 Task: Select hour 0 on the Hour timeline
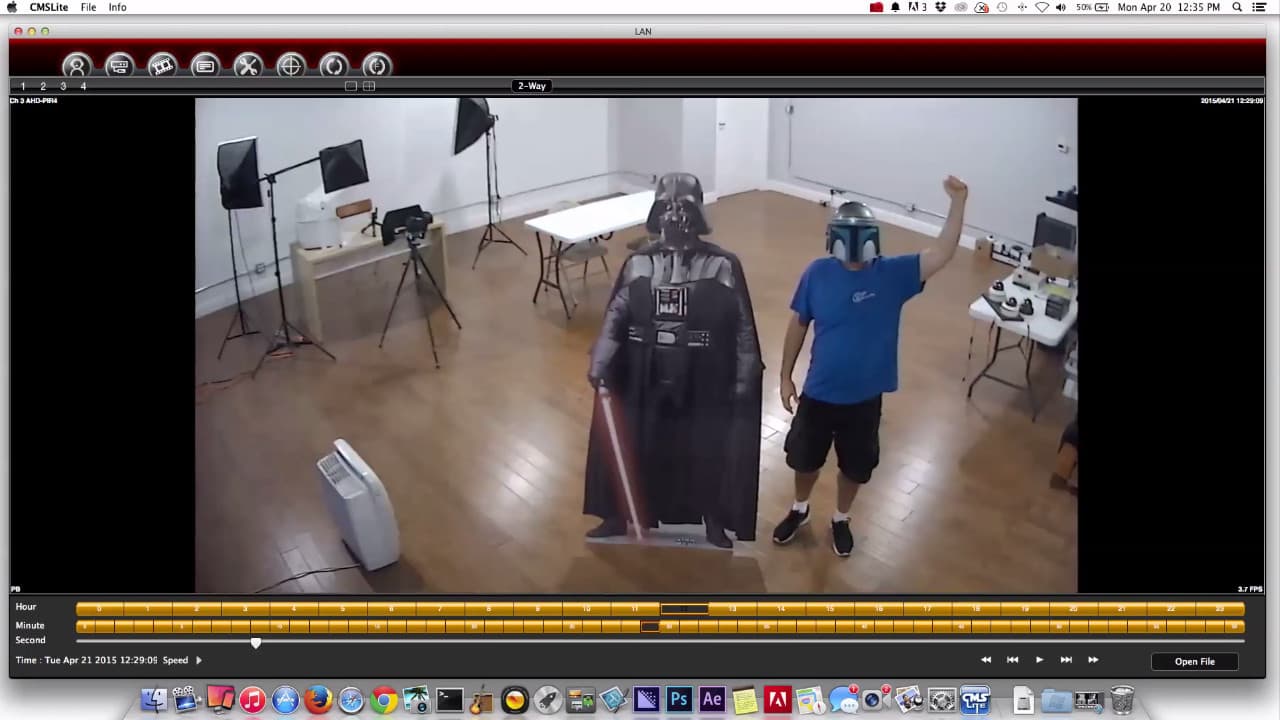tap(100, 608)
